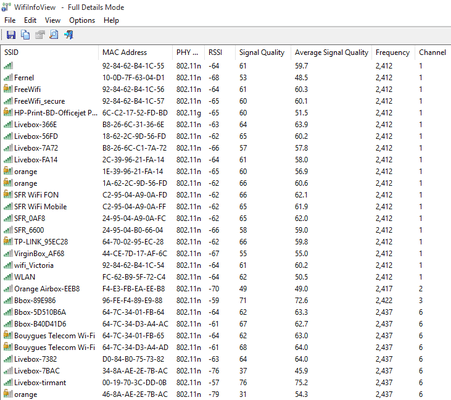Click signal icon of Livebox-56FD row
Screen dimensions: 451x400
pos(8,136)
